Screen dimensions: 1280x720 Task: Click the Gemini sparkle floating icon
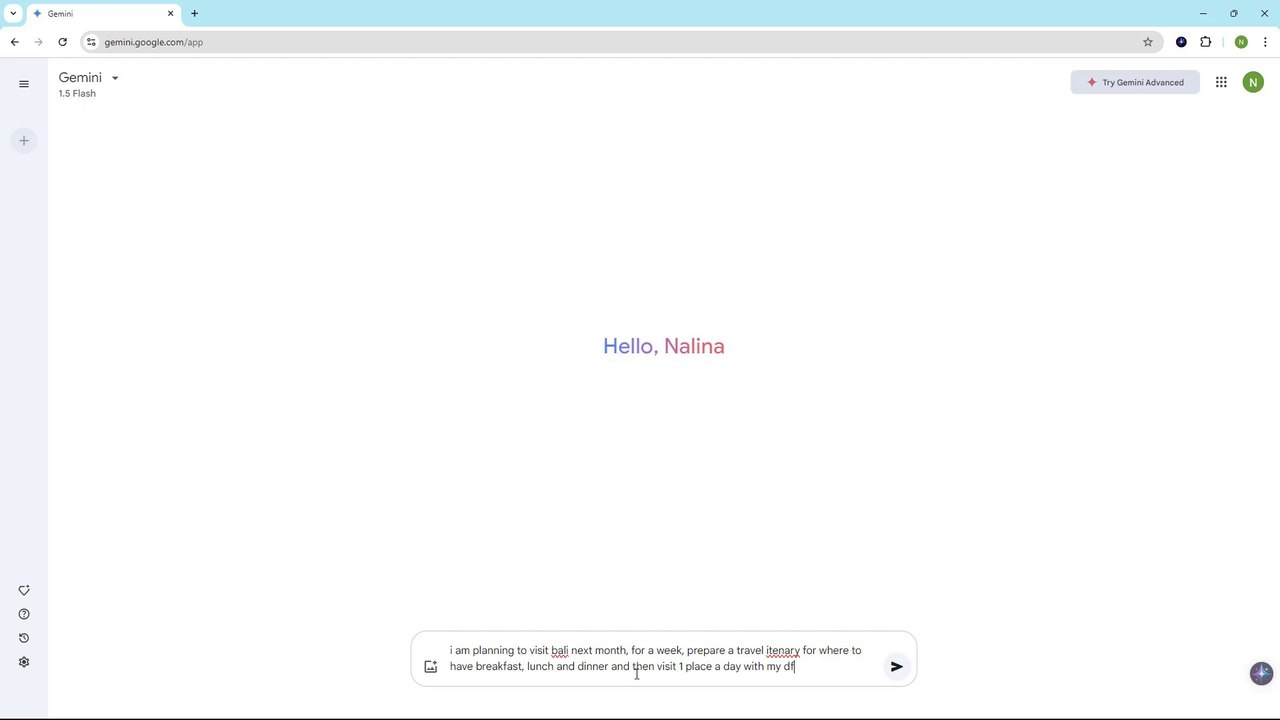pyautogui.click(x=1261, y=673)
